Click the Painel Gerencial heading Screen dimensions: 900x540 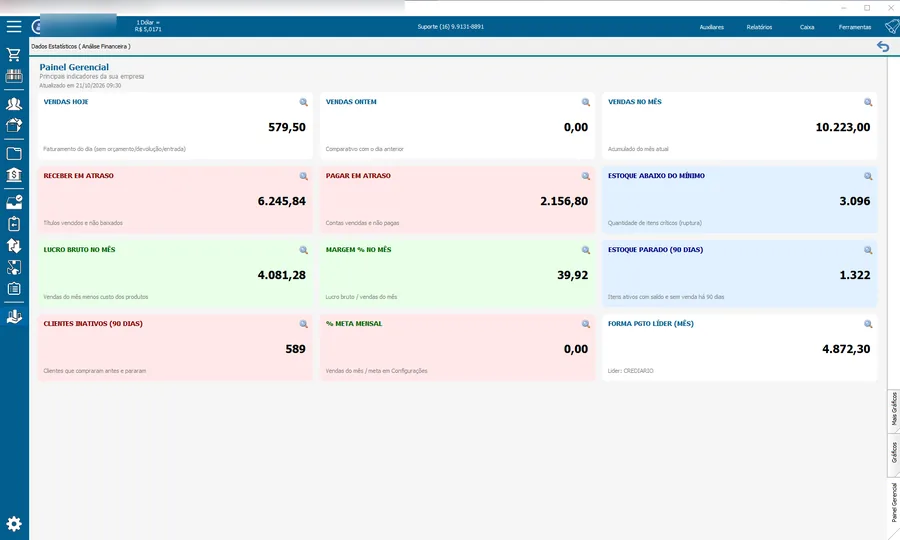74,67
